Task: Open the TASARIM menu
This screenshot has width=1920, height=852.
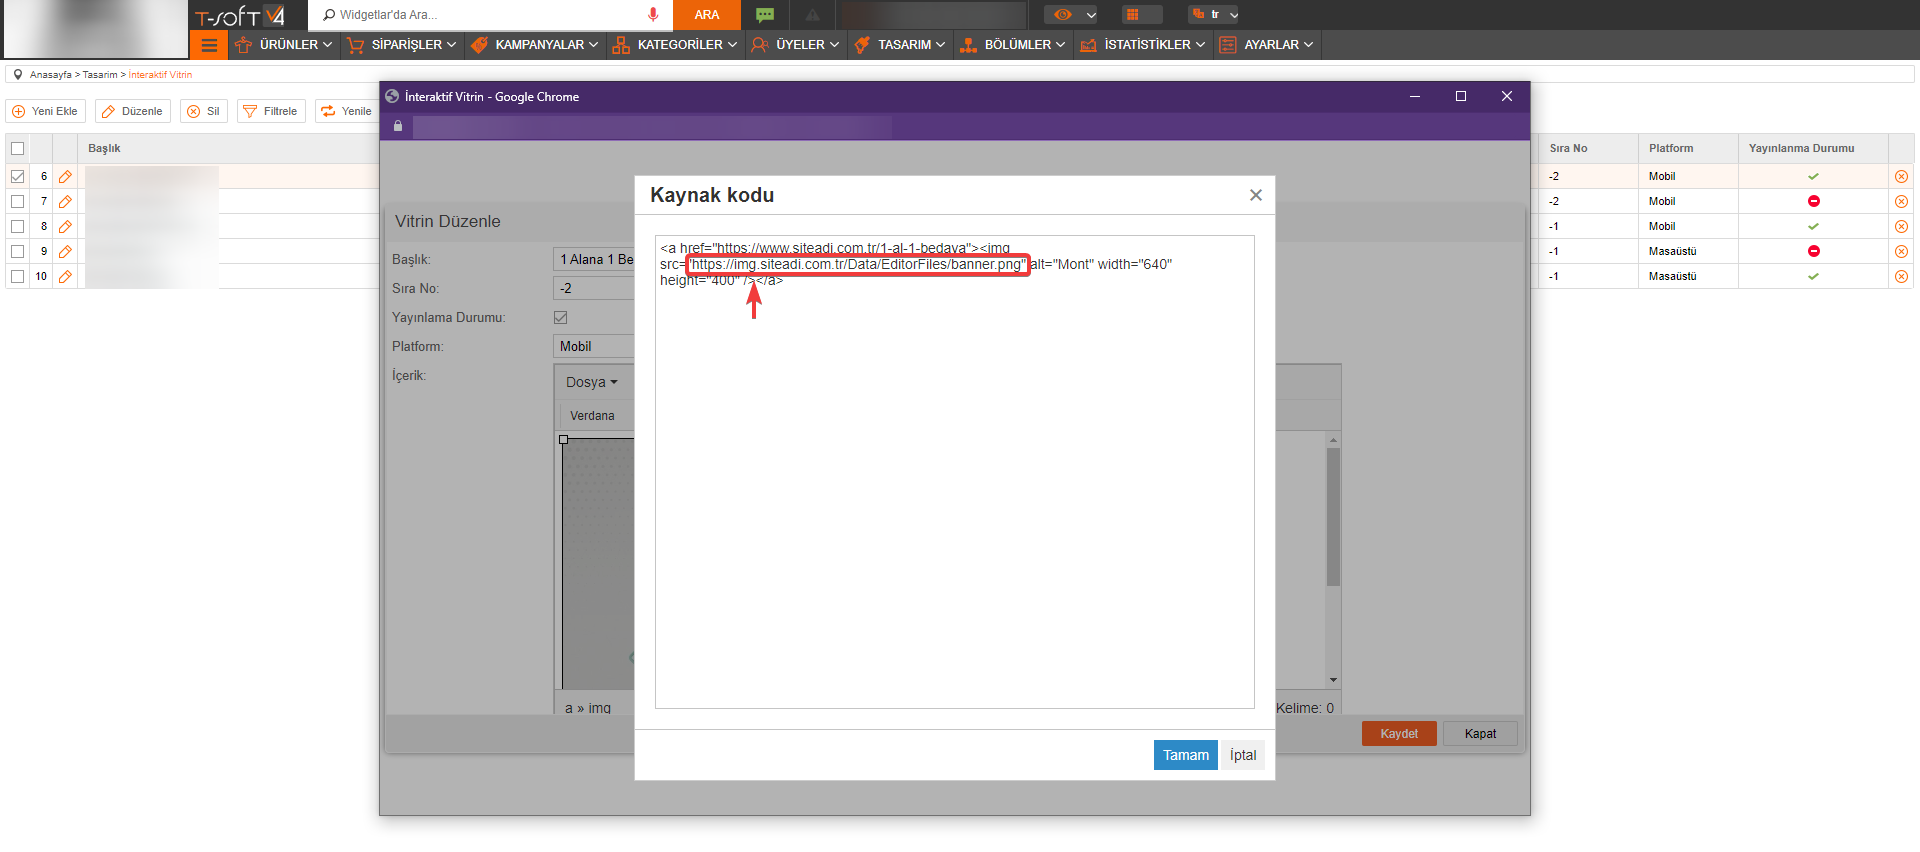Action: tap(899, 45)
